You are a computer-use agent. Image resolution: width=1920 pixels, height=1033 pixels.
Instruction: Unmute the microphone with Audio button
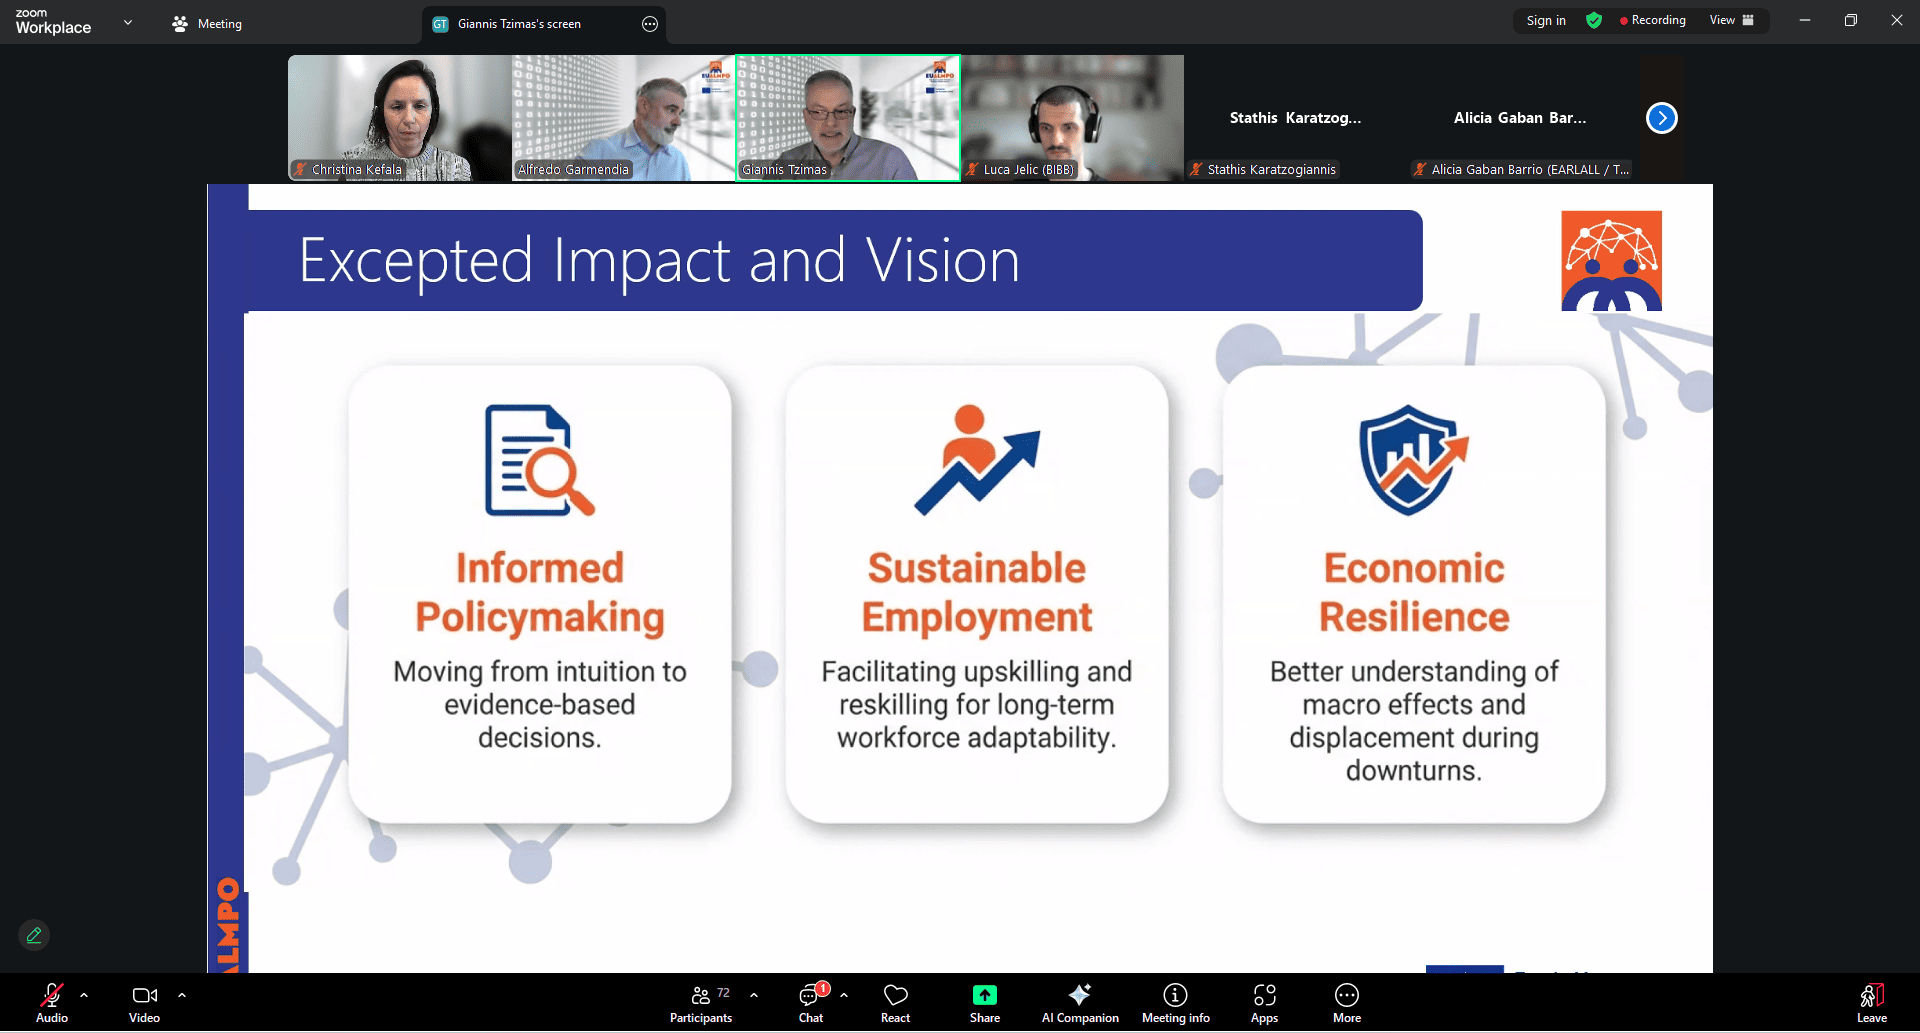pyautogui.click(x=52, y=1003)
